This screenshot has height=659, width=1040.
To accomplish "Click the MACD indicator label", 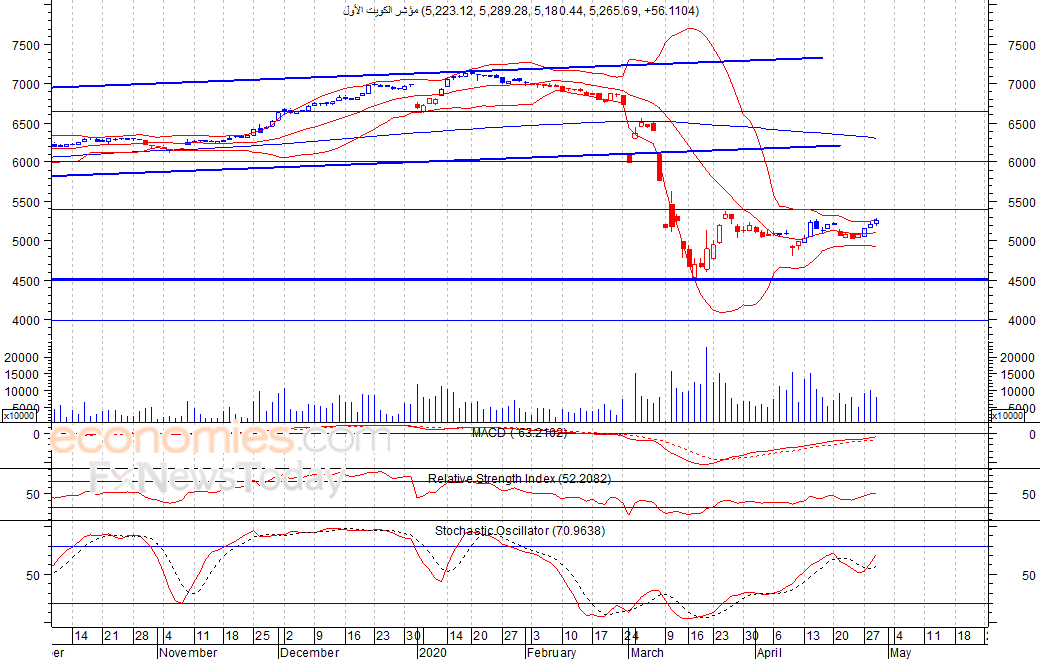I will (519, 433).
